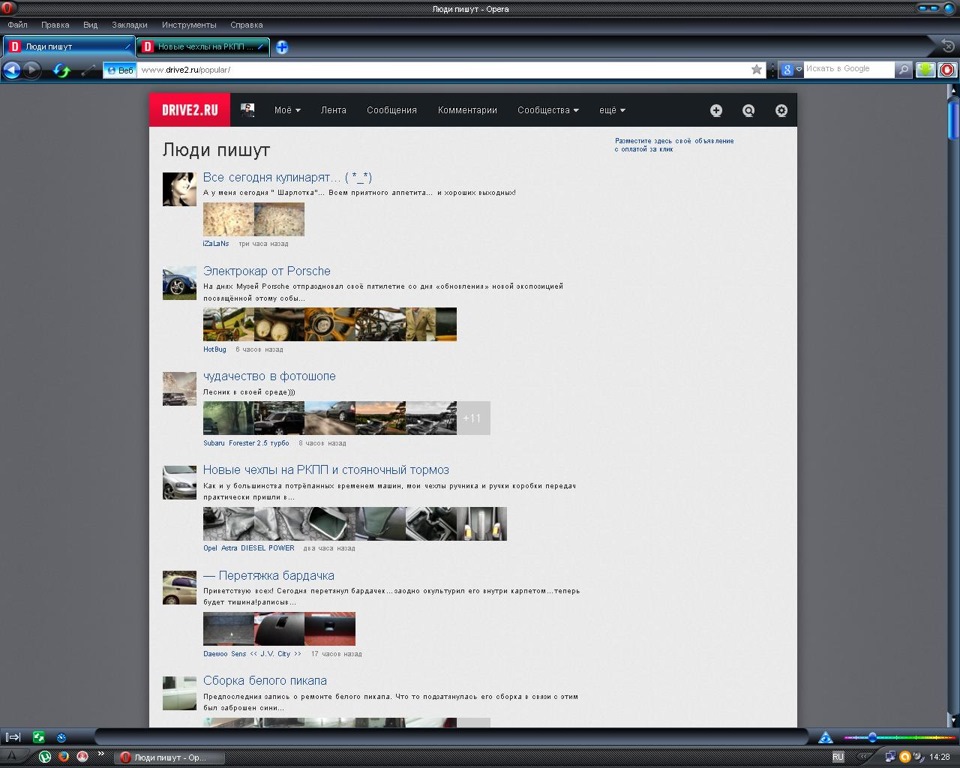The width and height of the screenshot is (960, 768).
Task: Click the DRIVE2.RU logo
Action: point(190,110)
